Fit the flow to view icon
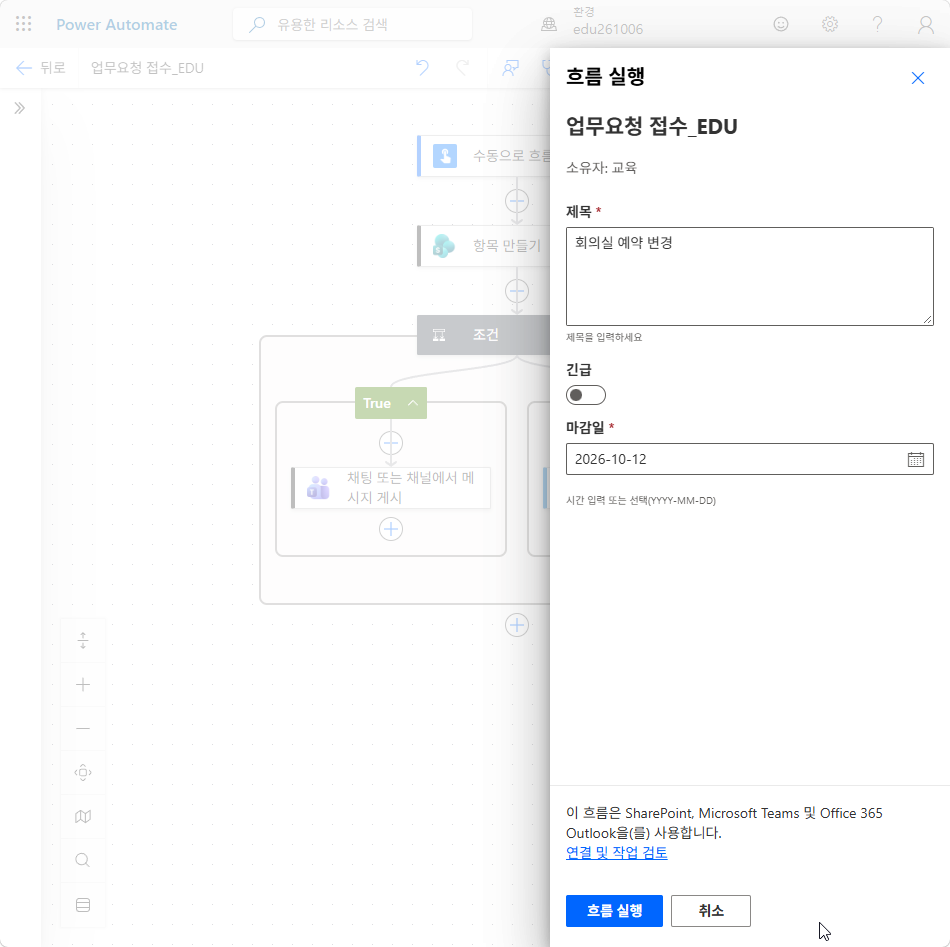The height and width of the screenshot is (947, 950). [x=83, y=773]
